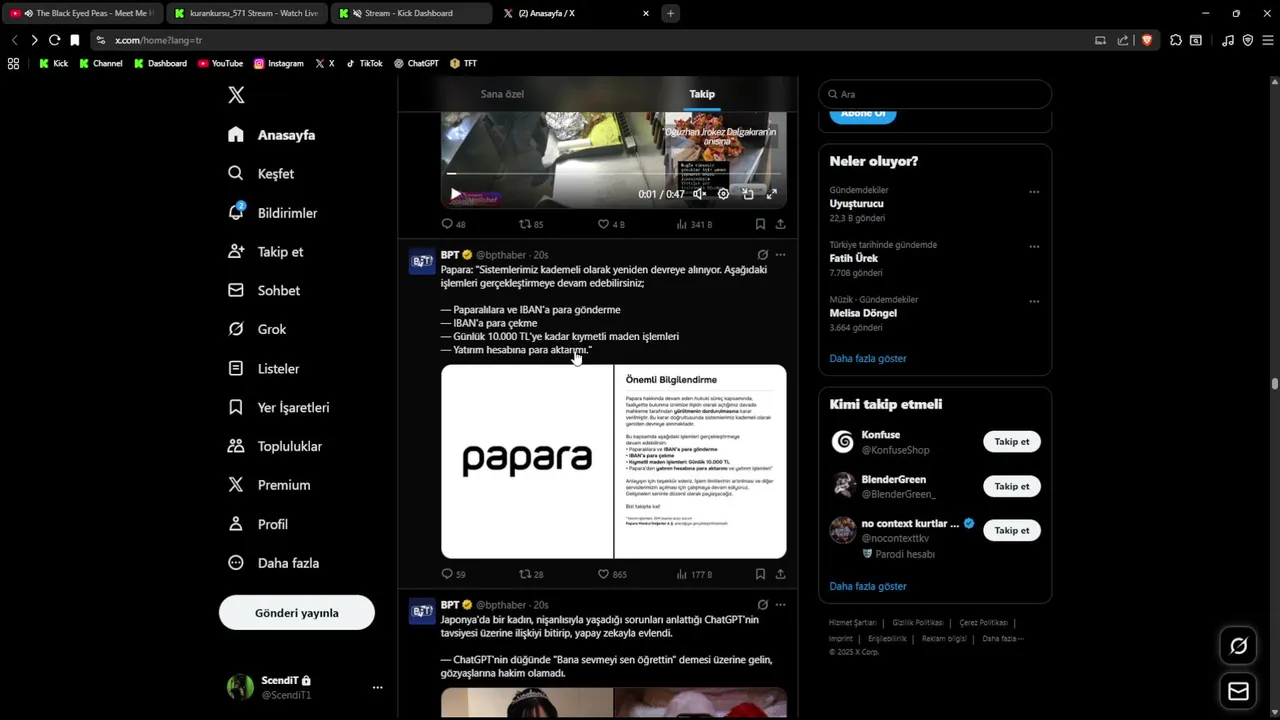Open Papara image thumbnail
Image resolution: width=1280 pixels, height=720 pixels.
[x=527, y=461]
